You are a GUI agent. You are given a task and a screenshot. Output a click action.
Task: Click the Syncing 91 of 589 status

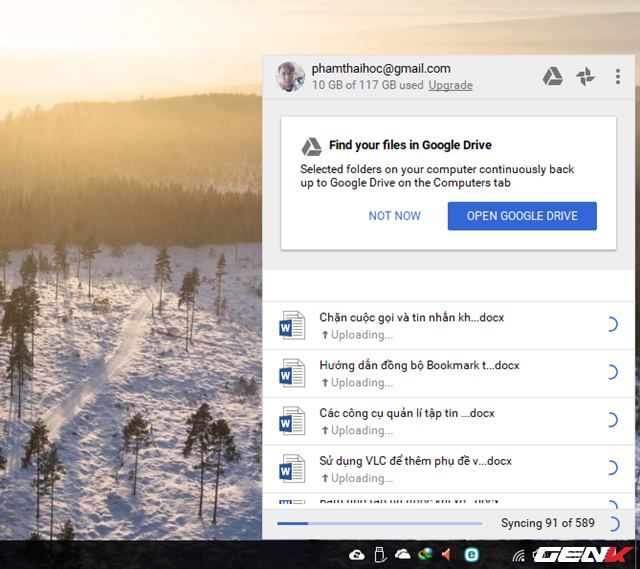(x=547, y=523)
